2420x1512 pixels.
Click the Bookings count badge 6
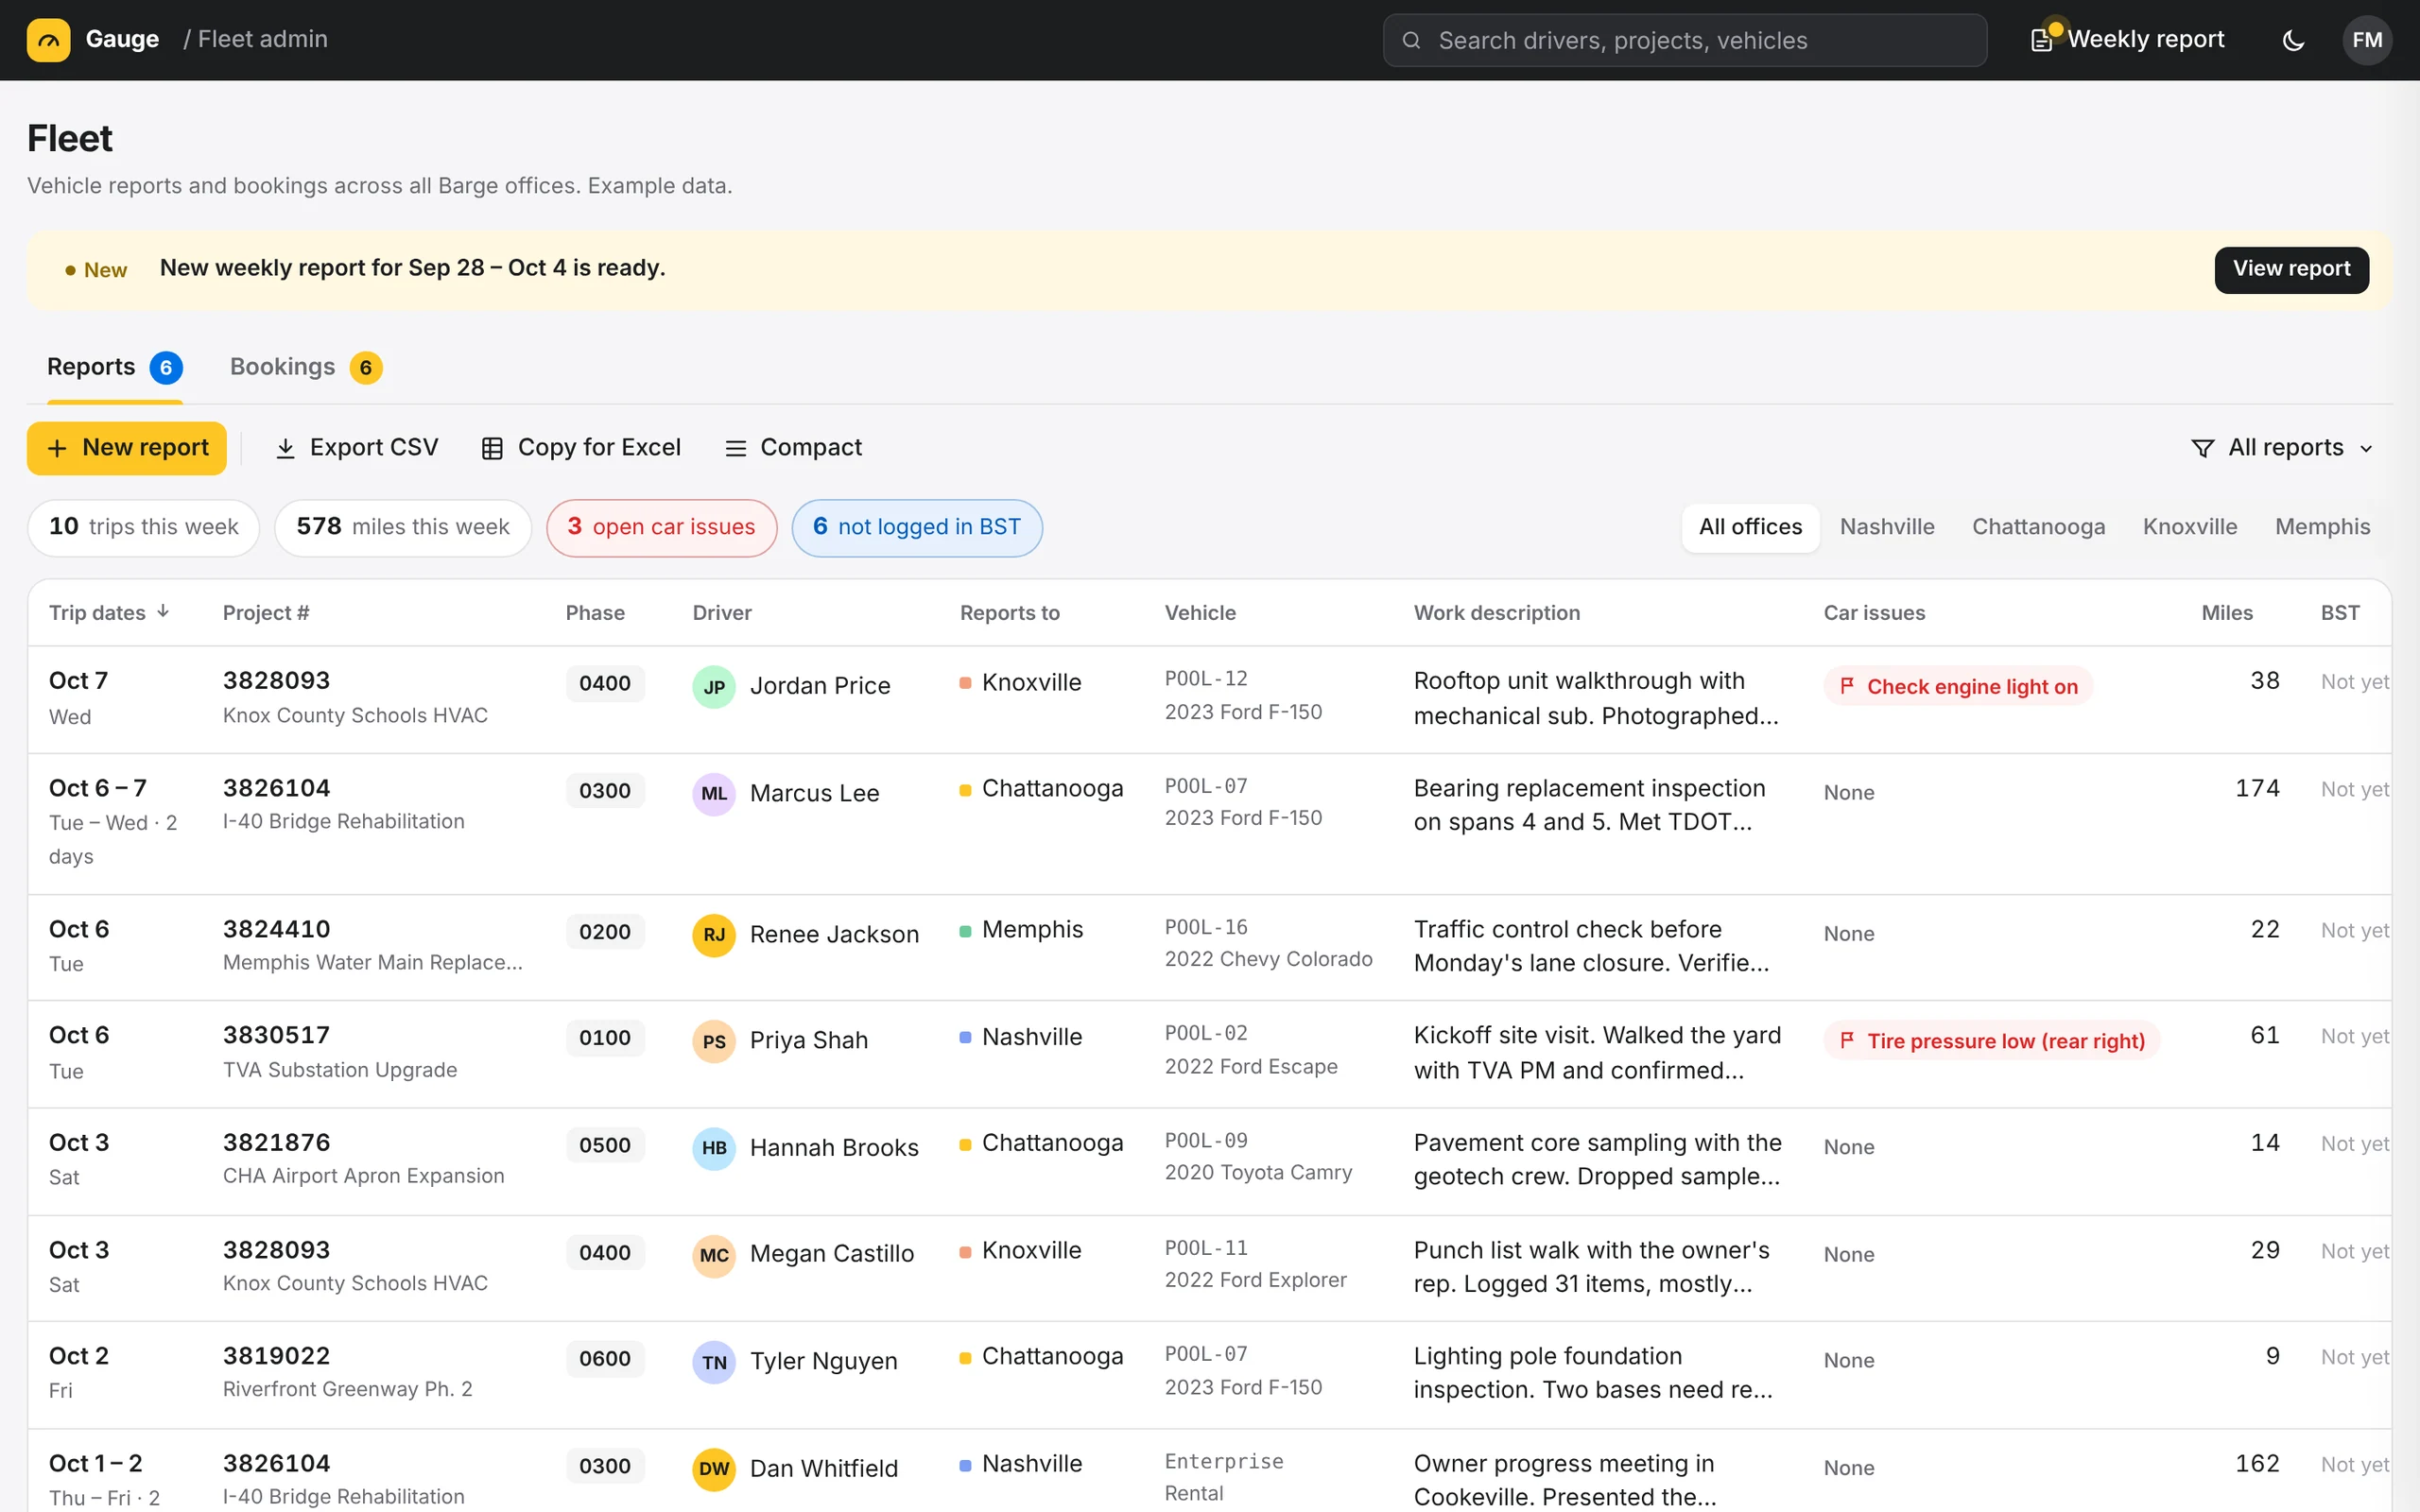pyautogui.click(x=366, y=368)
